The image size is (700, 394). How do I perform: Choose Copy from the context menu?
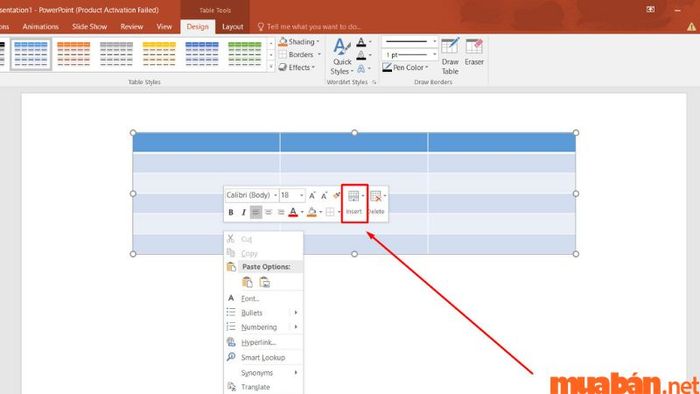coord(263,253)
